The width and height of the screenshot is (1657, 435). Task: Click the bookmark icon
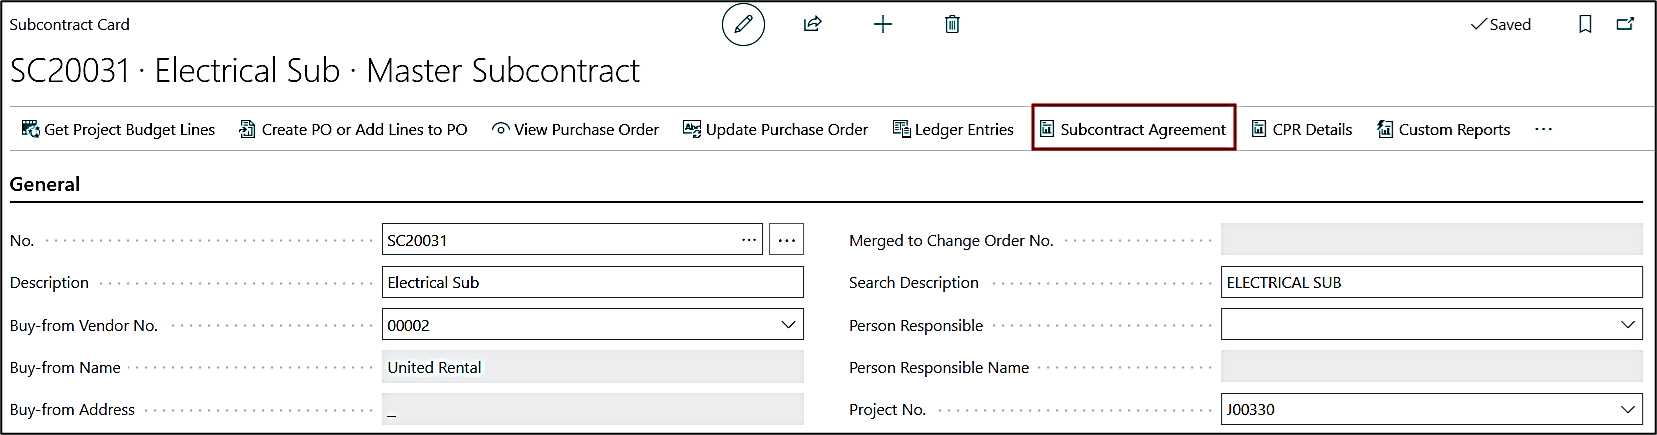[x=1585, y=25]
